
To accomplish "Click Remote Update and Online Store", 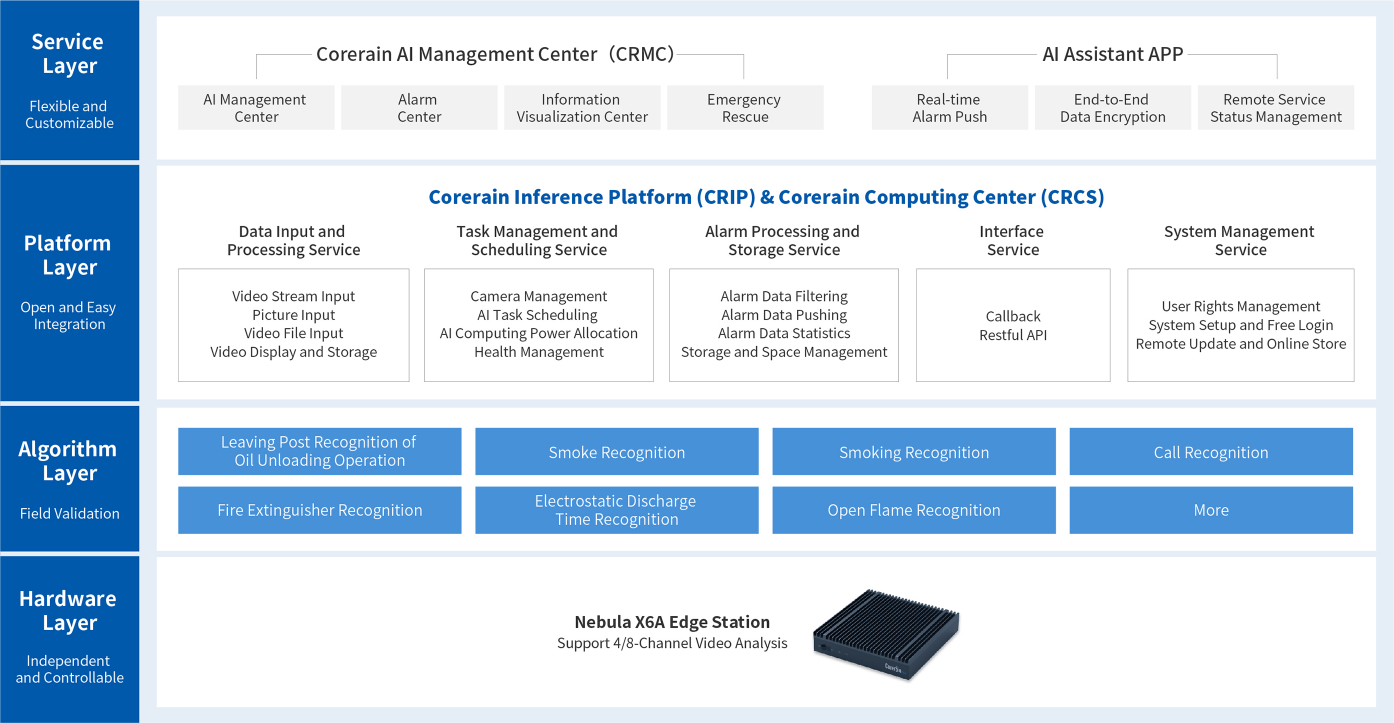I will pos(1240,343).
